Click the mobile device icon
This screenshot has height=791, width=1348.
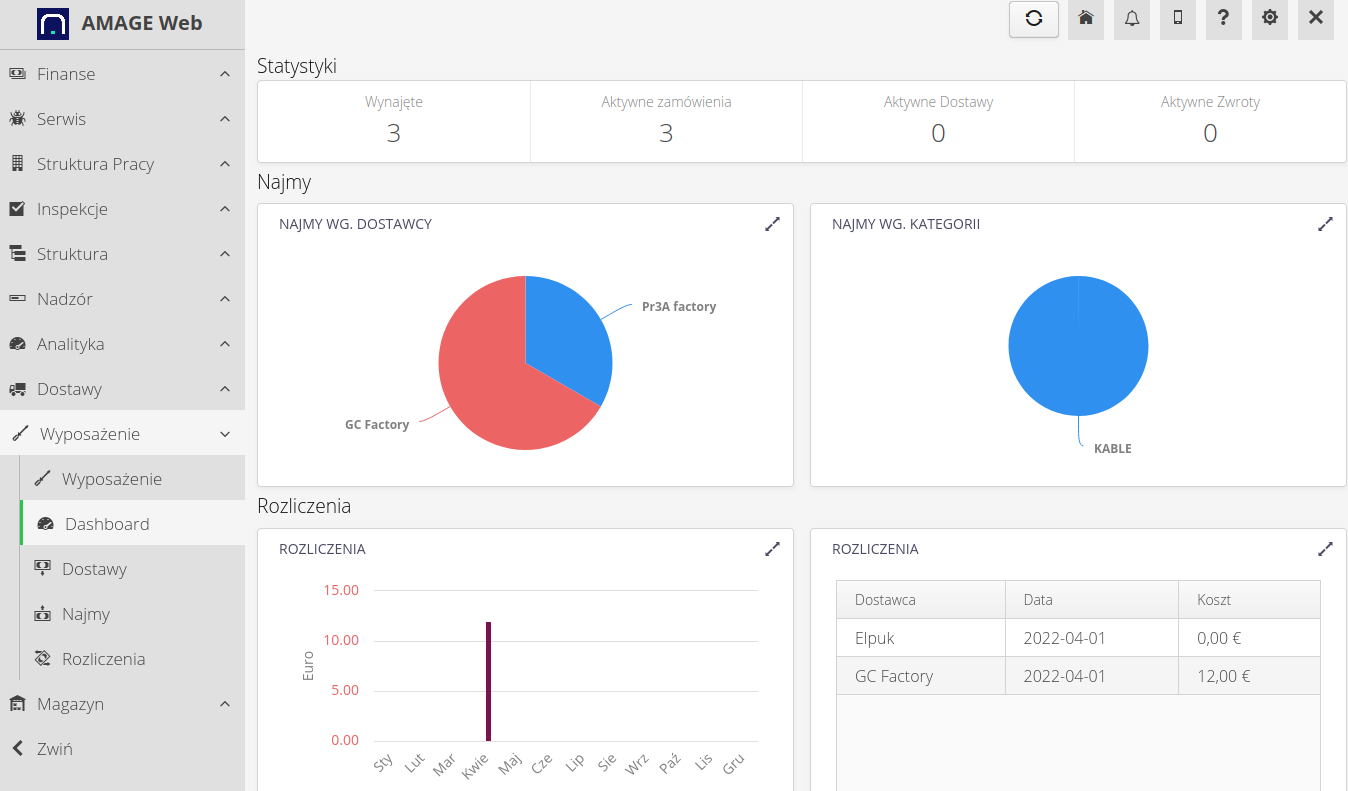1177,19
